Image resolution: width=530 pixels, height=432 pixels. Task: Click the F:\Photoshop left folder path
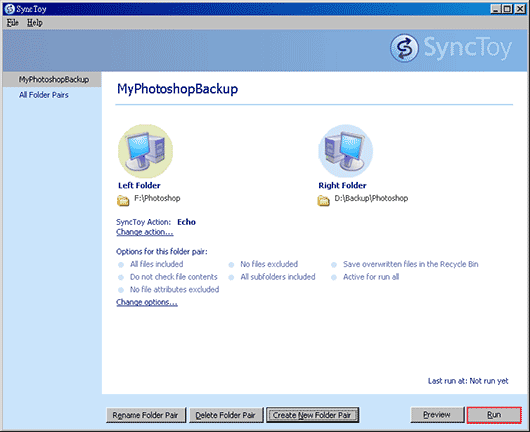157,198
